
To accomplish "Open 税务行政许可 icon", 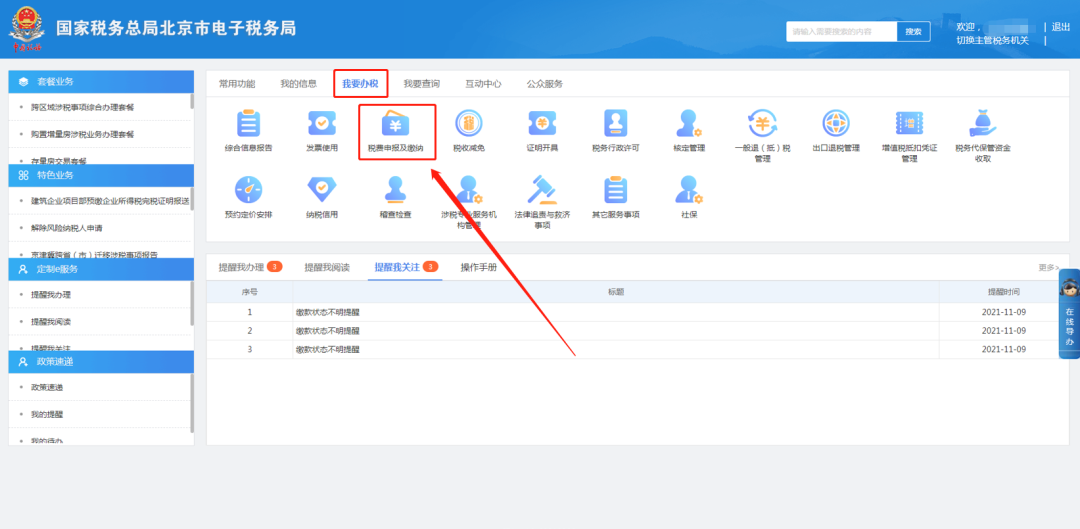I will (616, 123).
